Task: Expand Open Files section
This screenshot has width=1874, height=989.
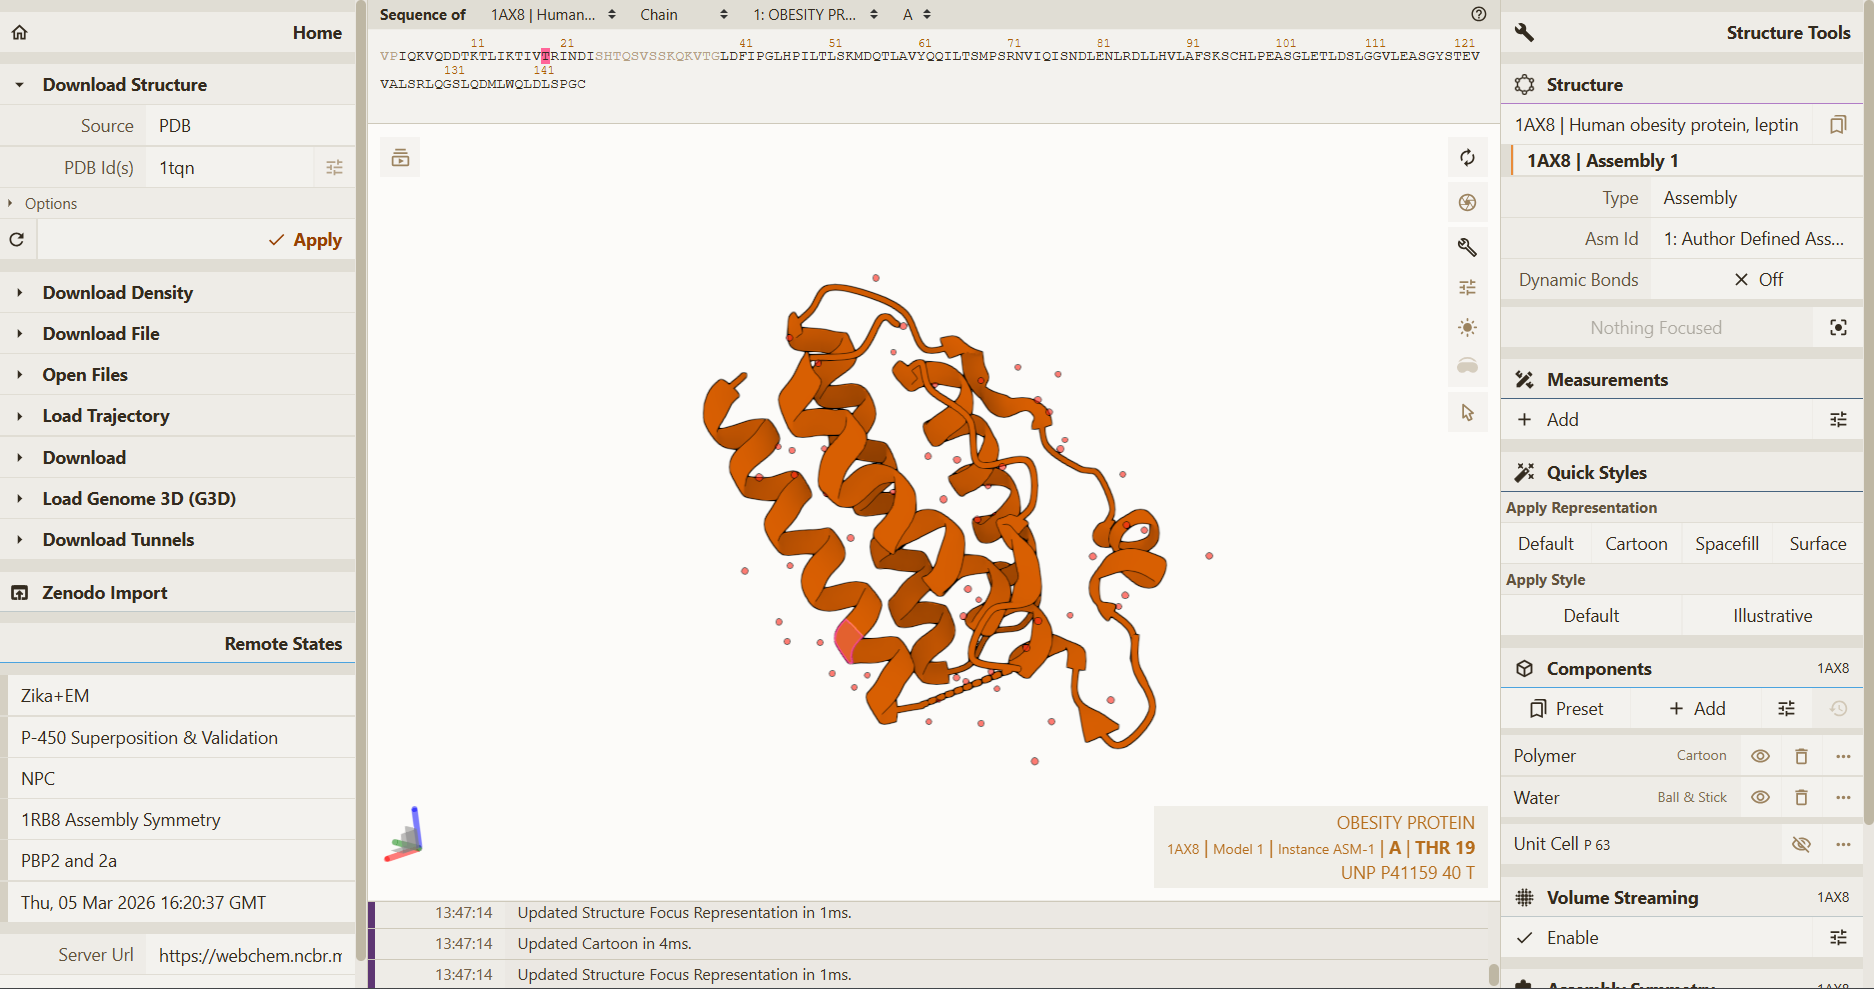Action: pyautogui.click(x=178, y=375)
